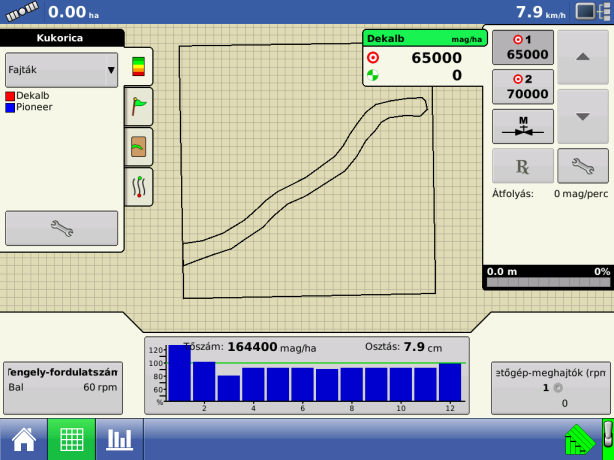Select the Dekalb variety label

tap(33, 96)
